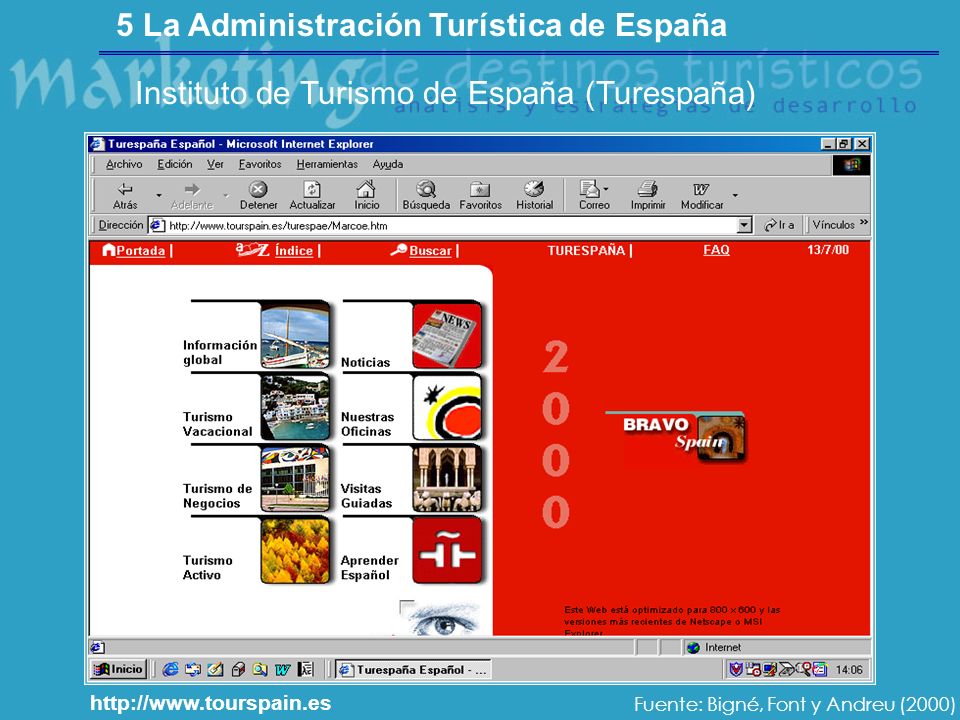The image size is (960, 720).
Task: Click the Nuestras Oficinas text label
Action: [x=367, y=424]
